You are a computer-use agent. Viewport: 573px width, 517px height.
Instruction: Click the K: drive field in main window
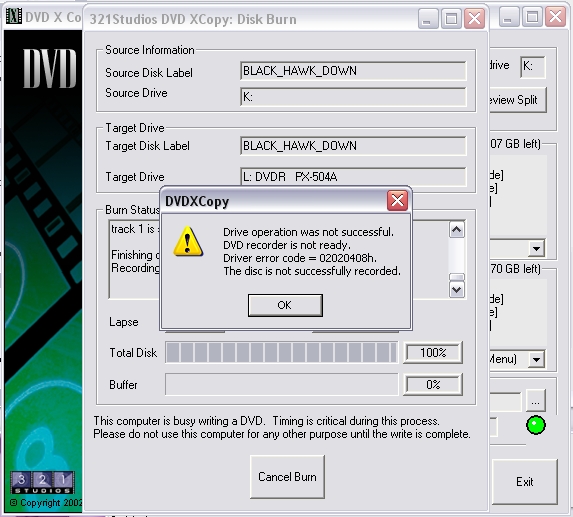(x=532, y=67)
